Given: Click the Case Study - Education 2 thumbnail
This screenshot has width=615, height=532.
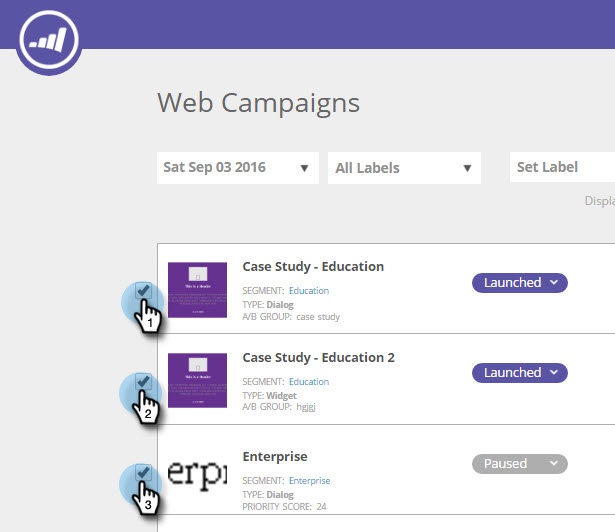Looking at the screenshot, I should (197, 381).
